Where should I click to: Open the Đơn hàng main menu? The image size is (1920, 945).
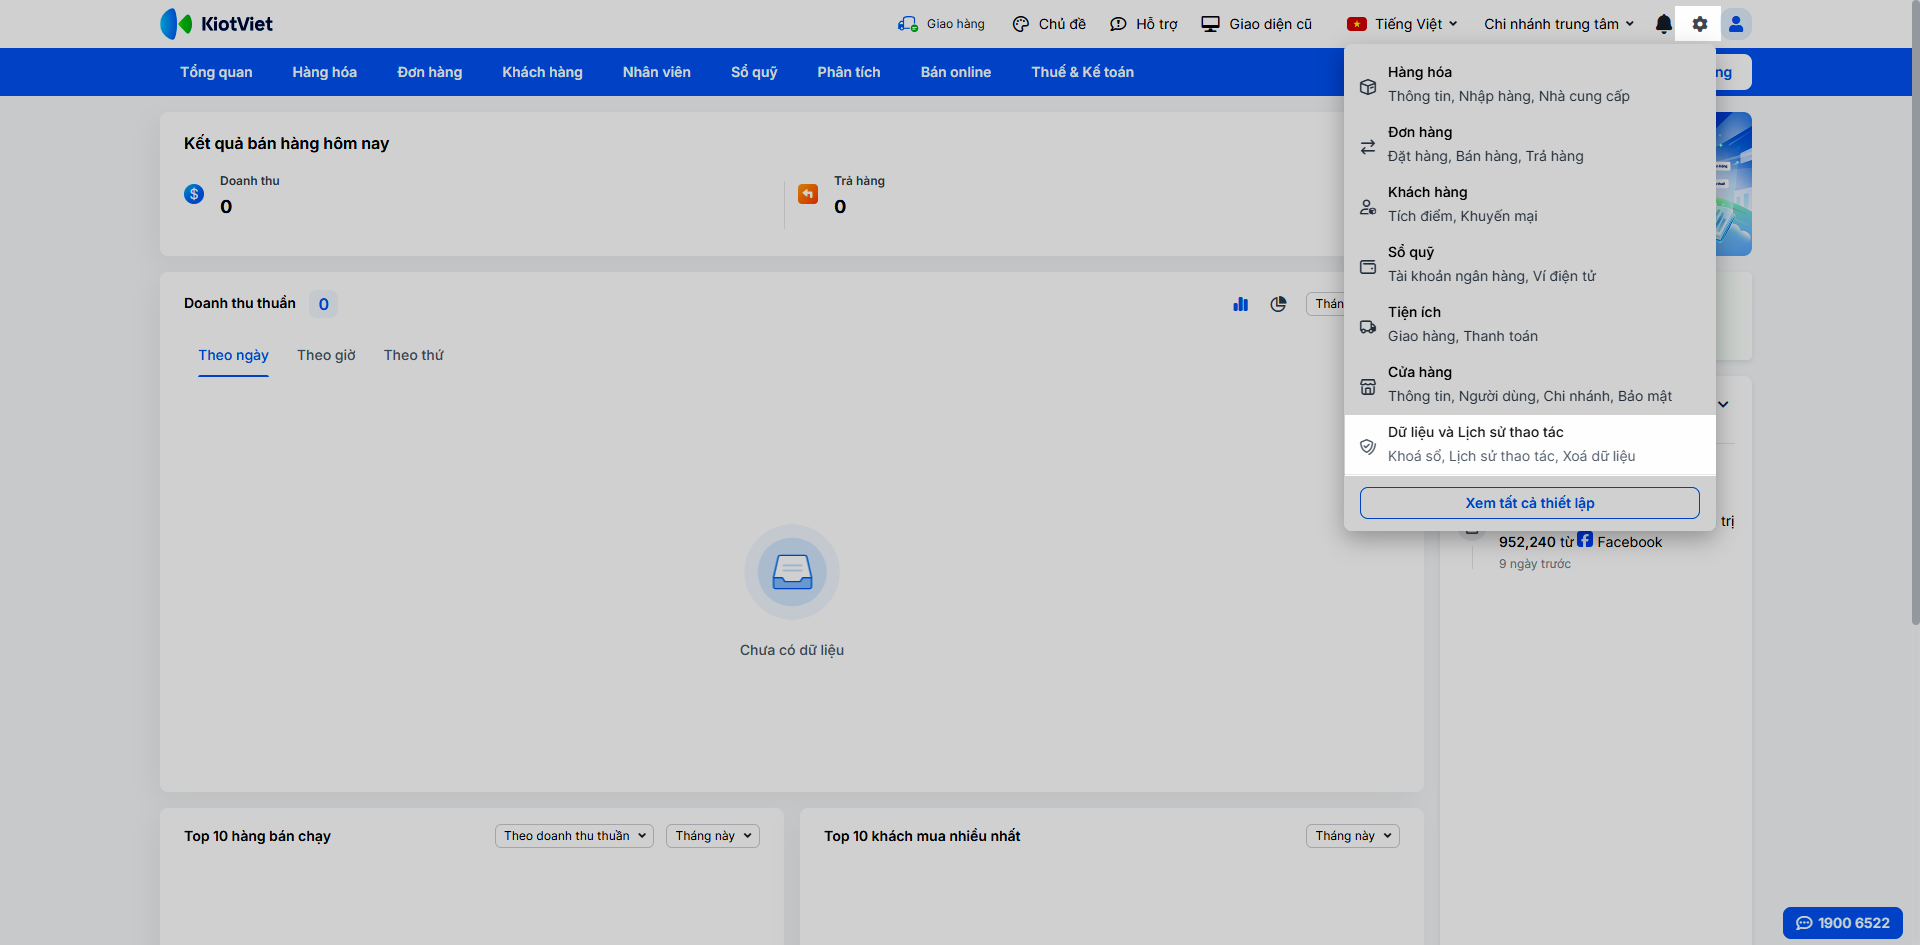pyautogui.click(x=430, y=72)
